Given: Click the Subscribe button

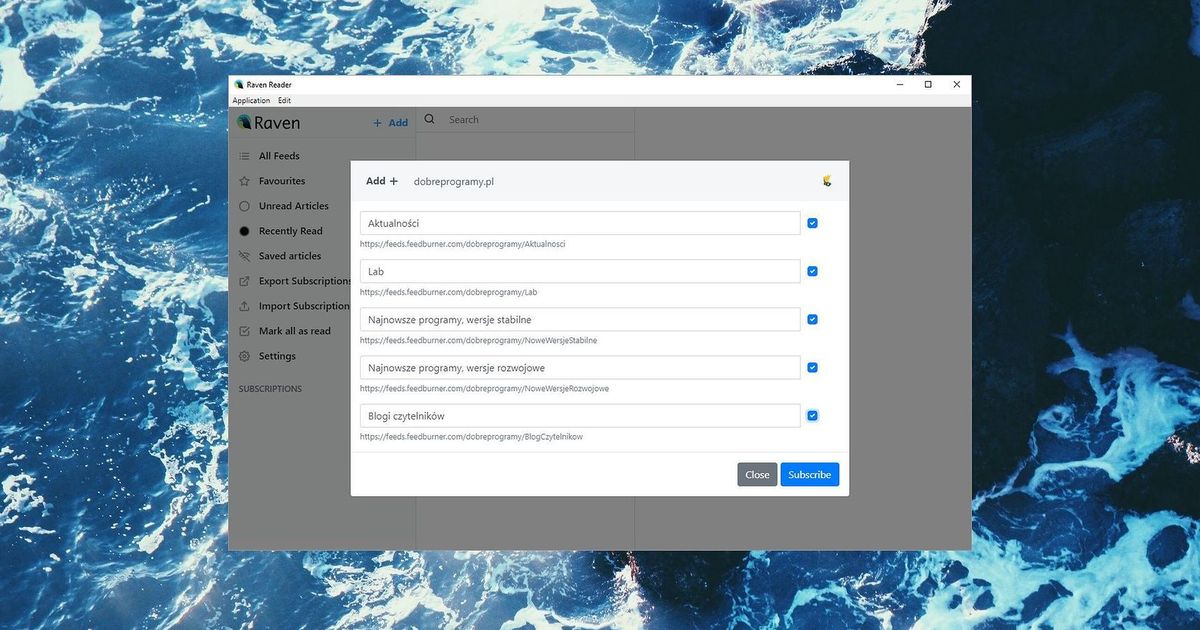Looking at the screenshot, I should coord(809,474).
